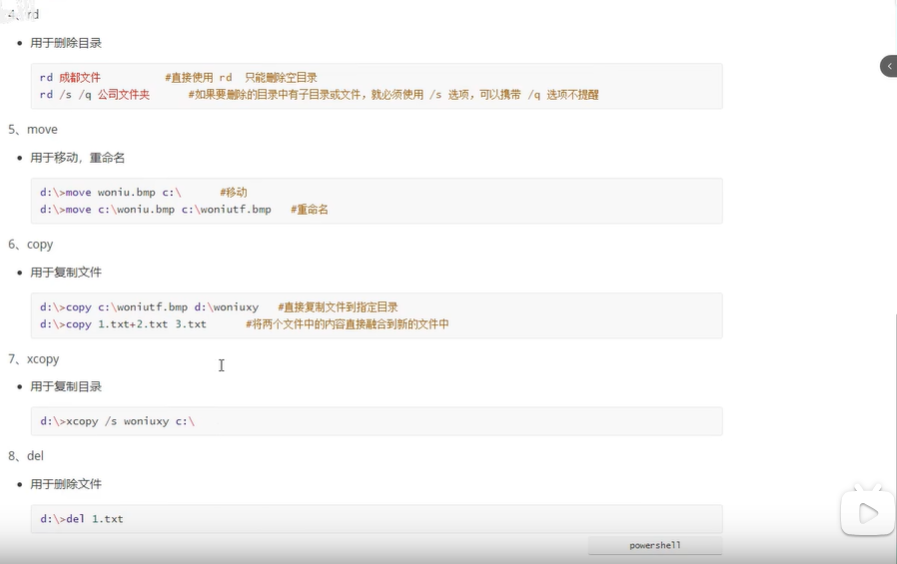Click bullet text "用于复制文件"
The width and height of the screenshot is (897, 564).
click(x=66, y=272)
